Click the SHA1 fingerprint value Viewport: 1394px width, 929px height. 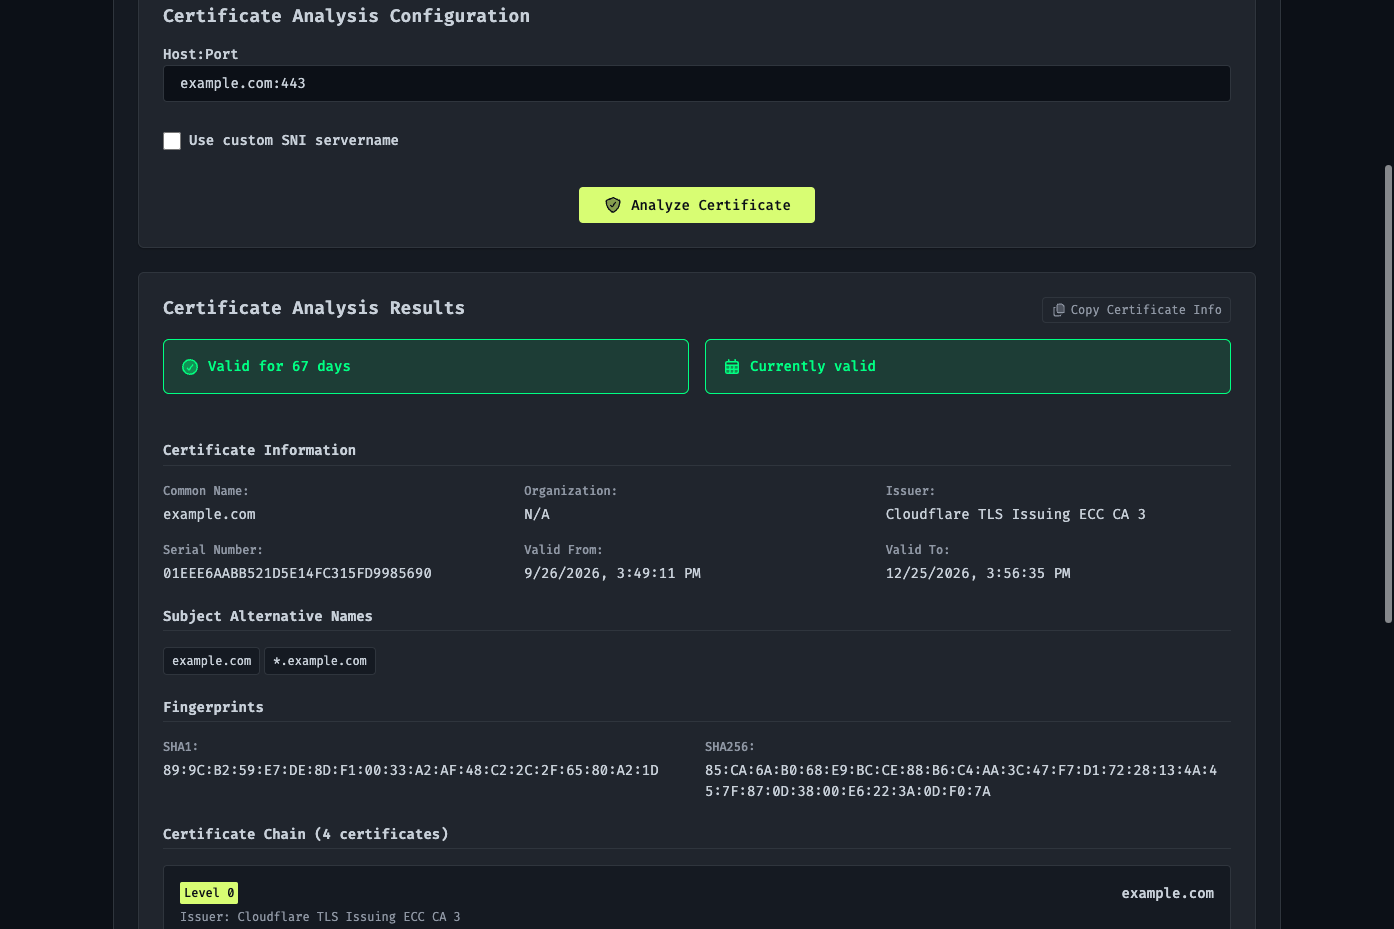click(x=411, y=770)
